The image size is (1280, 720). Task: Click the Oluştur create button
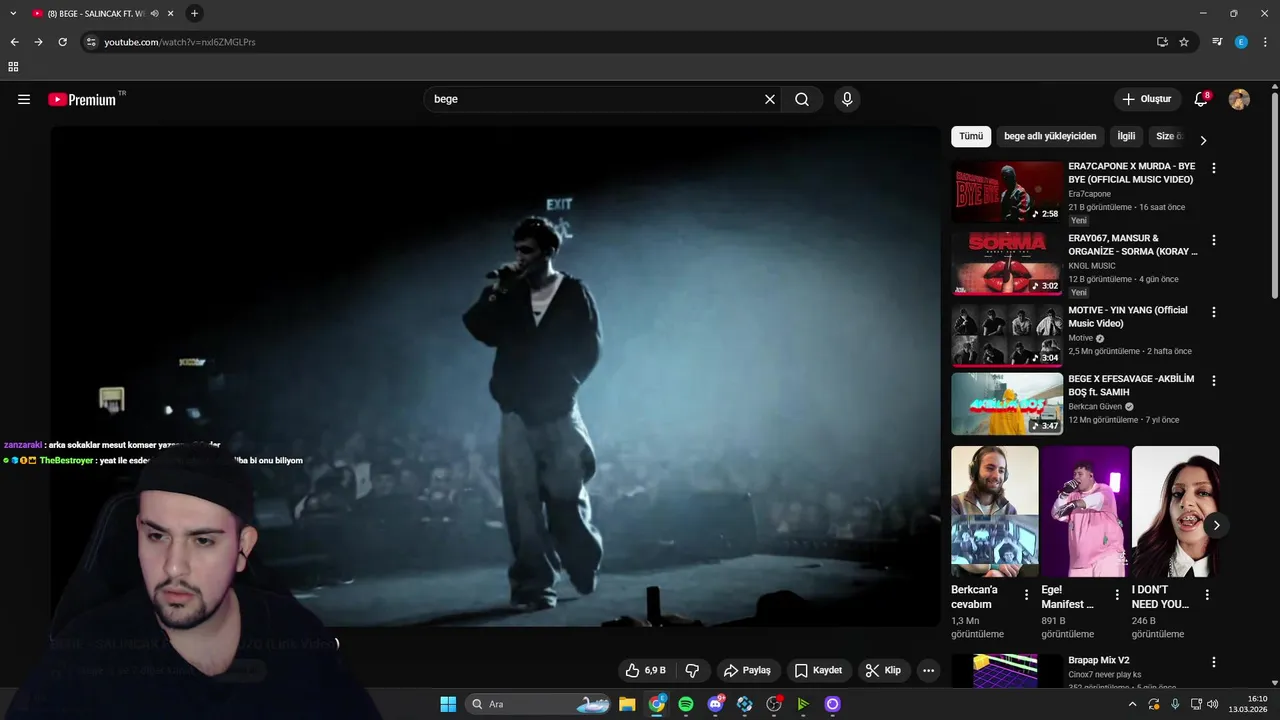(x=1147, y=99)
